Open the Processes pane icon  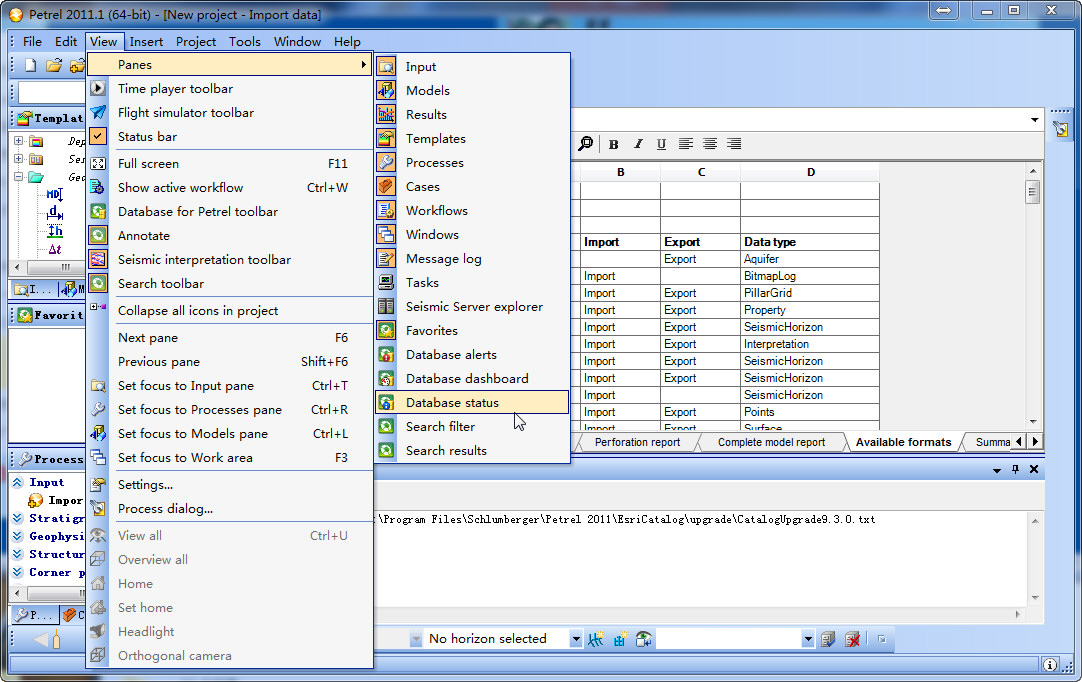click(x=386, y=163)
